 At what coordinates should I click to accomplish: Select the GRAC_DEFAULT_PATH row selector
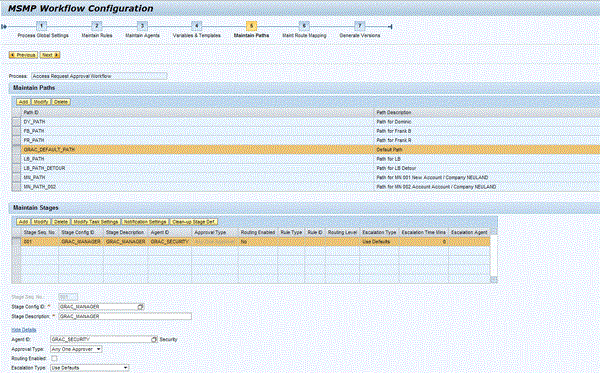coord(16,150)
